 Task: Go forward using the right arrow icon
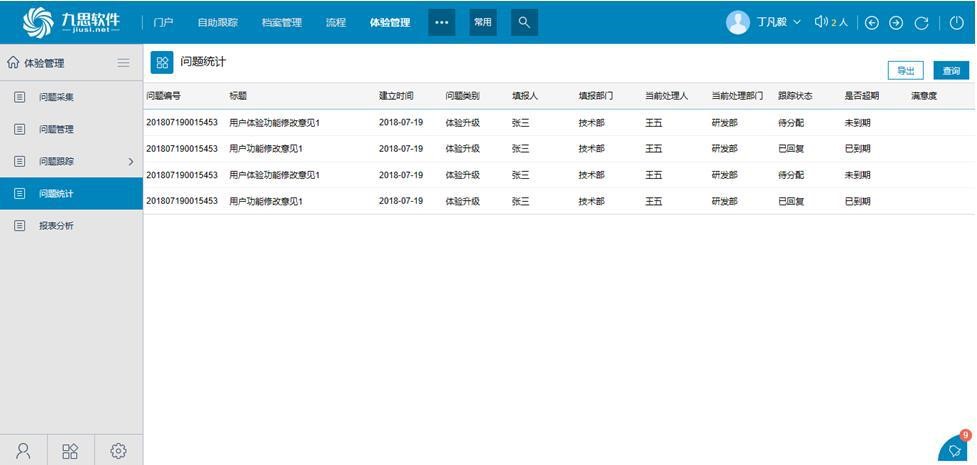896,23
